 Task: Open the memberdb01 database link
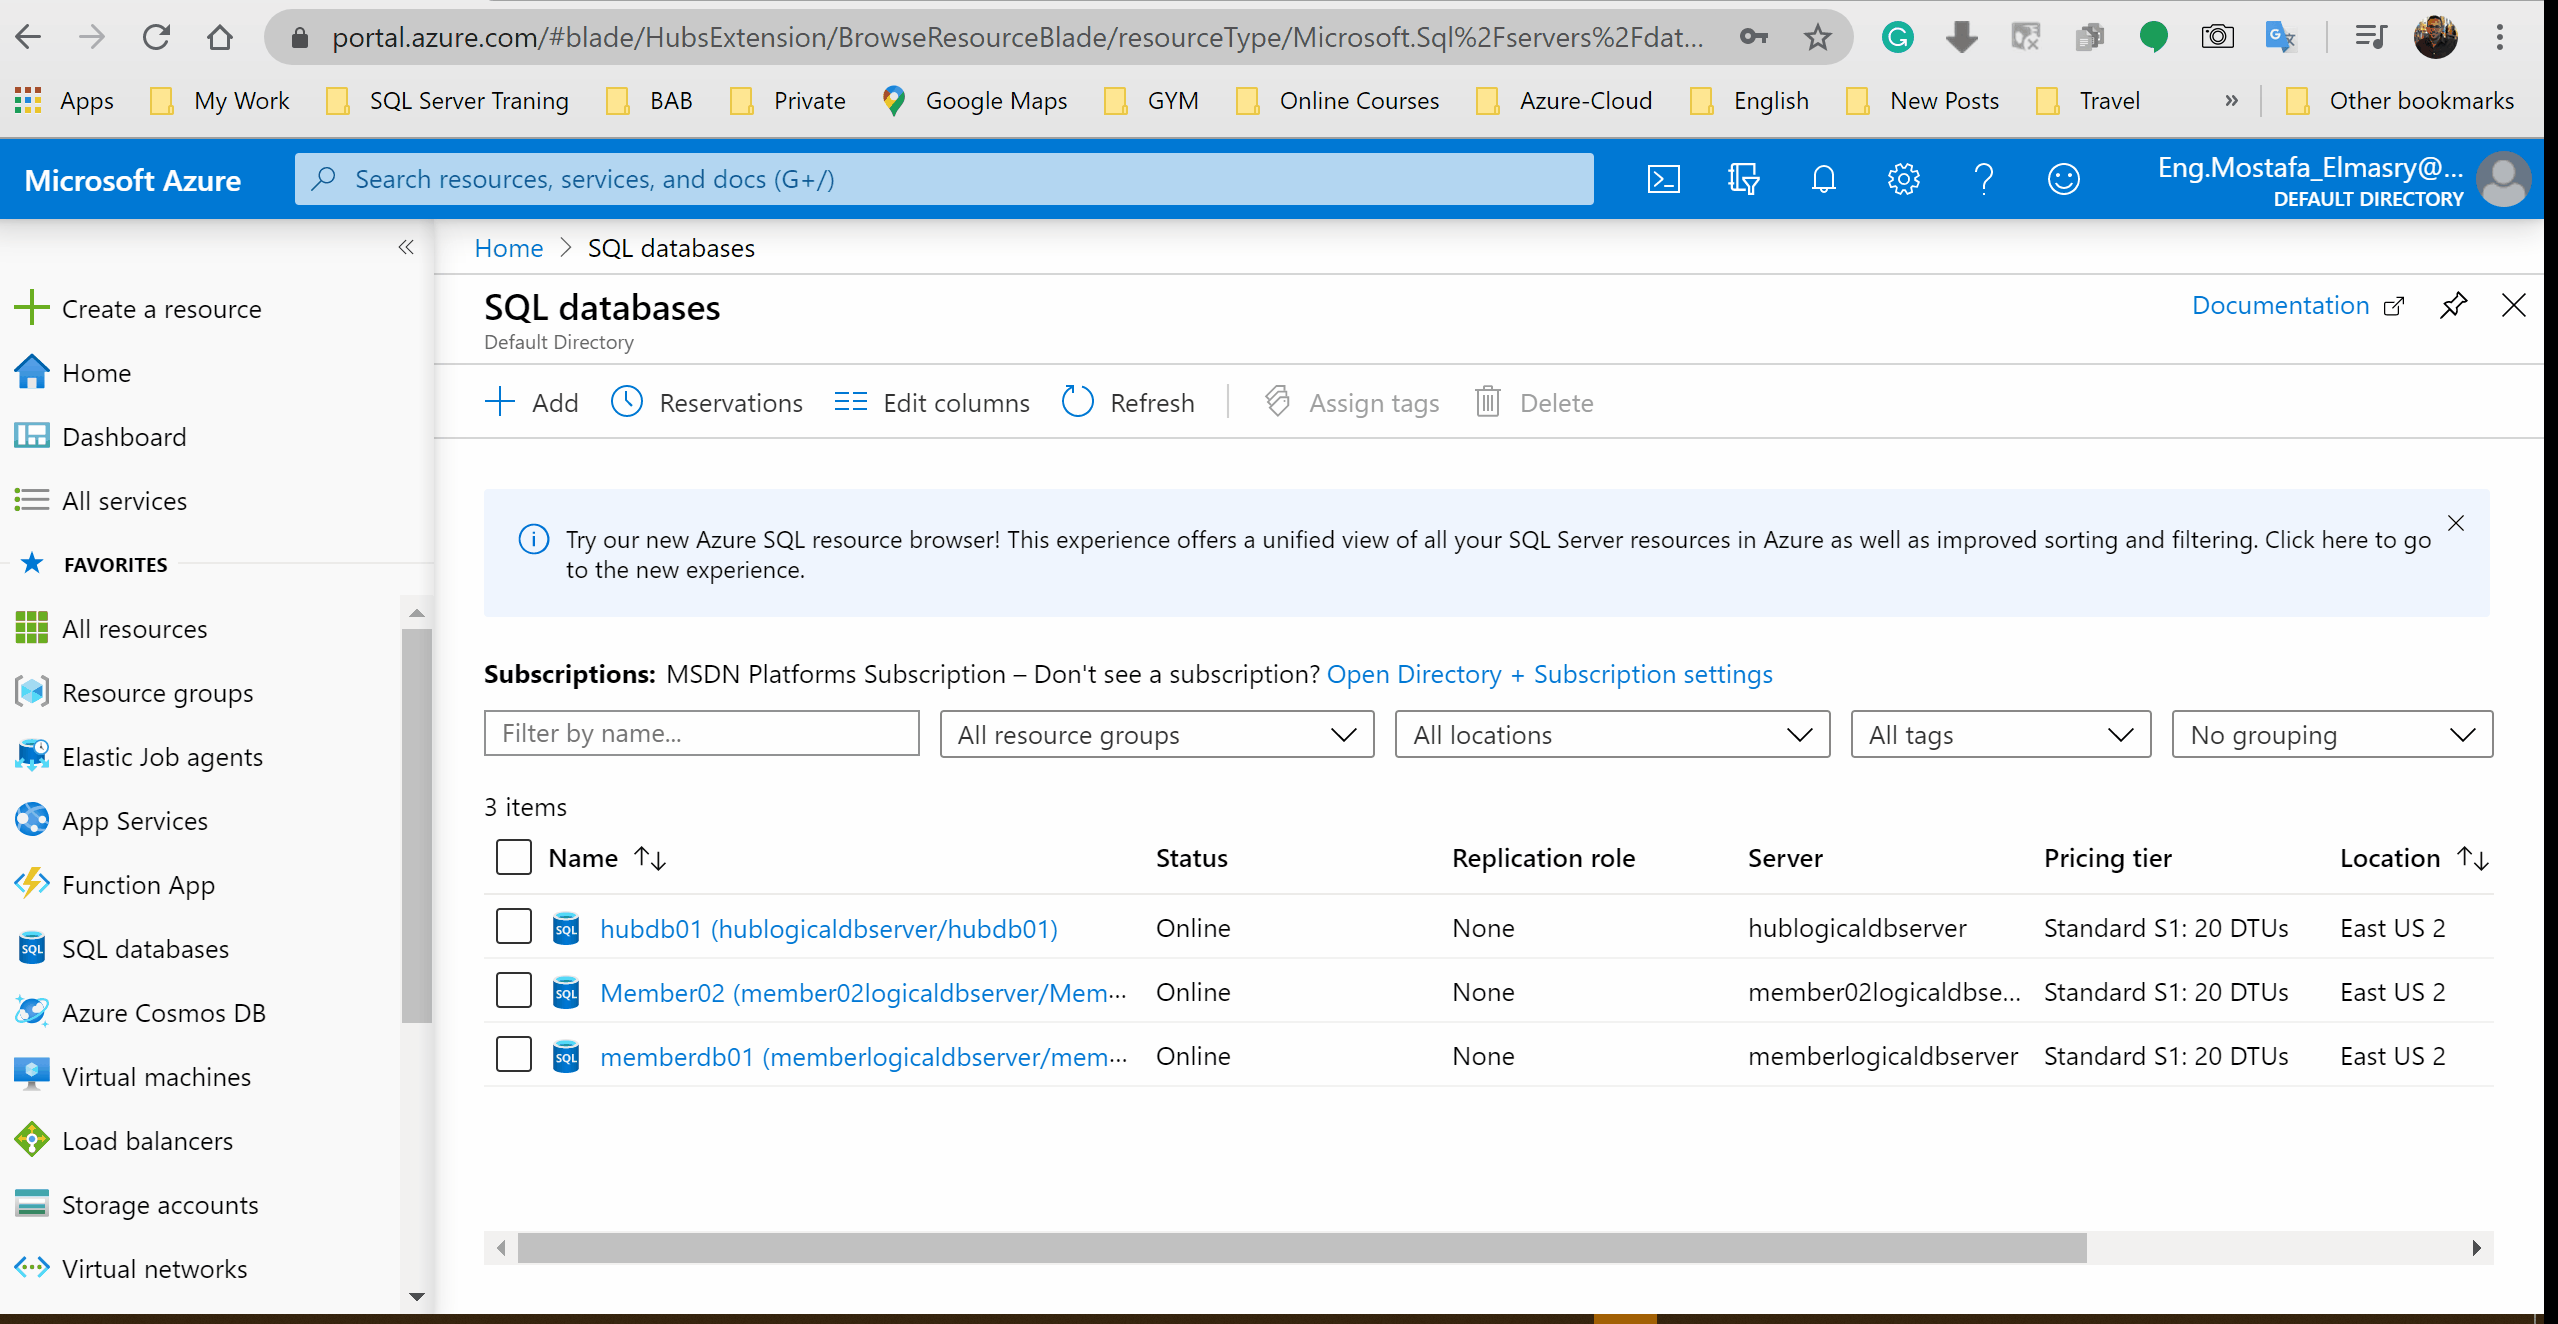(863, 1057)
